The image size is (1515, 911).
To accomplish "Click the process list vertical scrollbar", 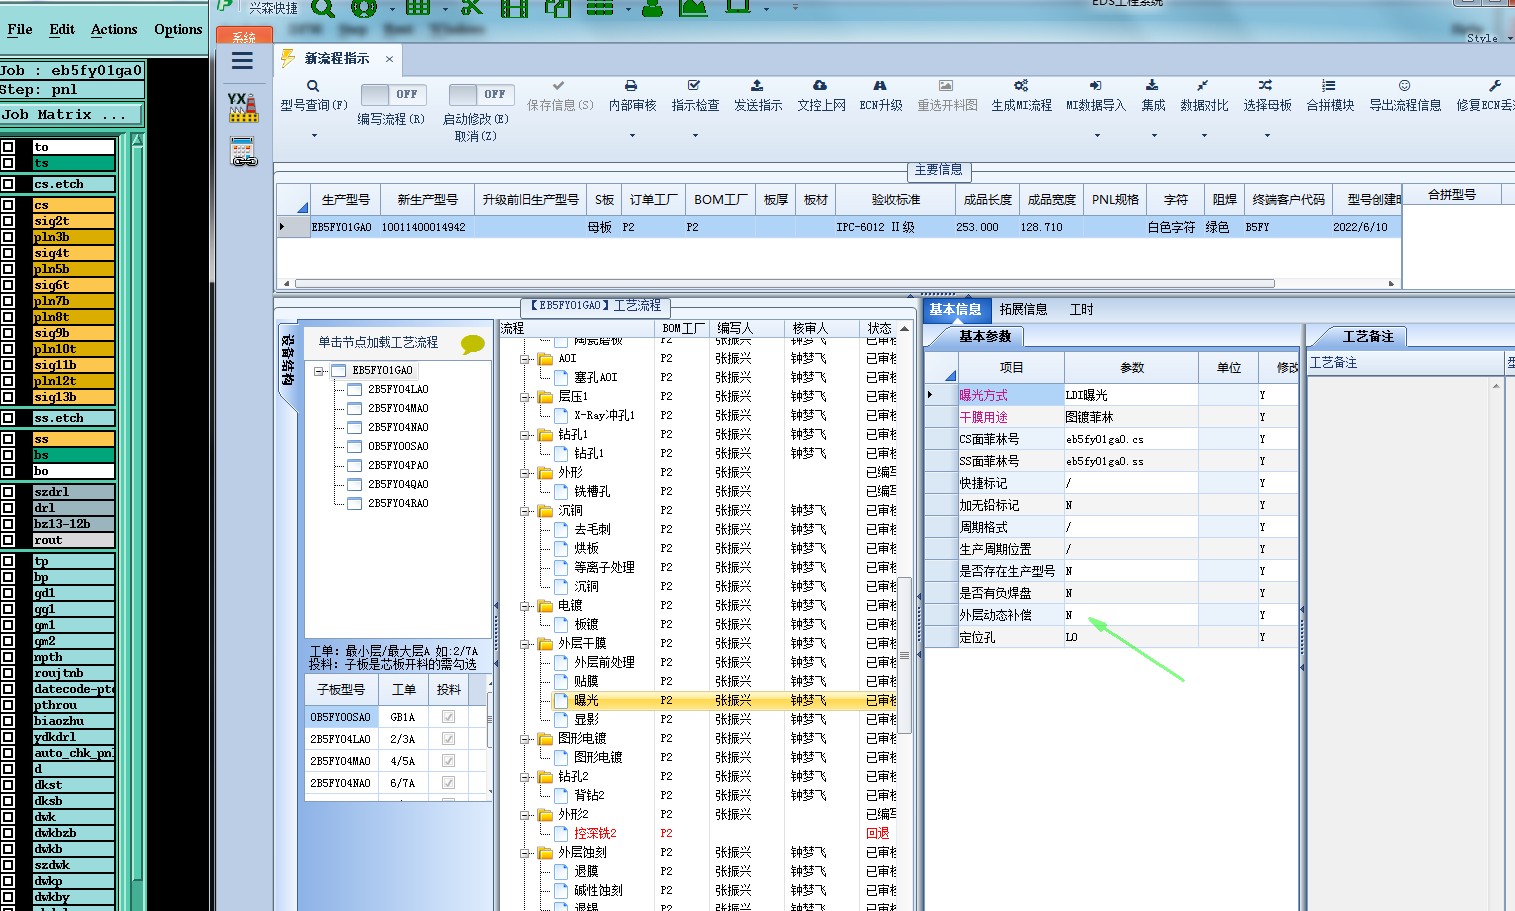I will pos(904,654).
